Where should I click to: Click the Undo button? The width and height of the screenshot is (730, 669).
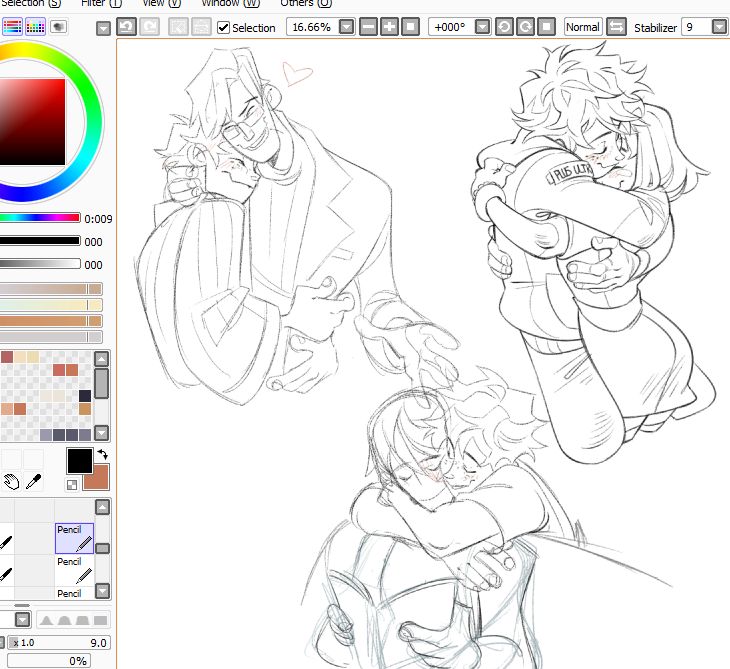tap(126, 27)
